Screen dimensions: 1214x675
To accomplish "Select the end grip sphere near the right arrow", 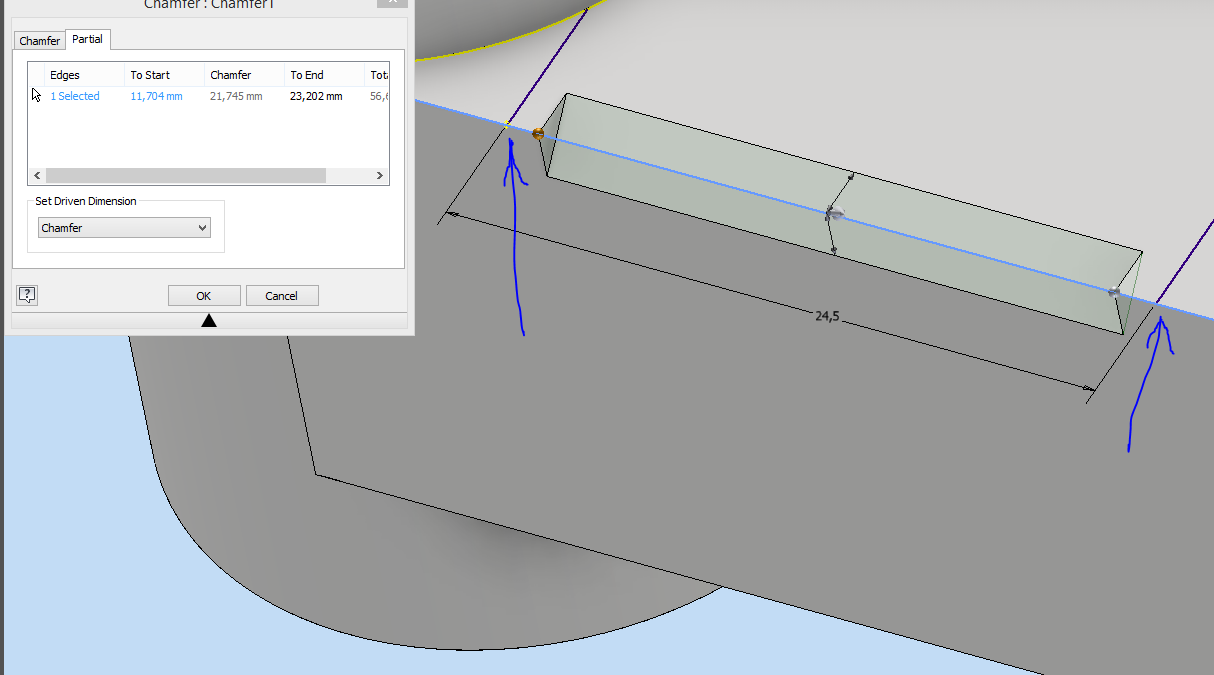I will pos(1113,293).
